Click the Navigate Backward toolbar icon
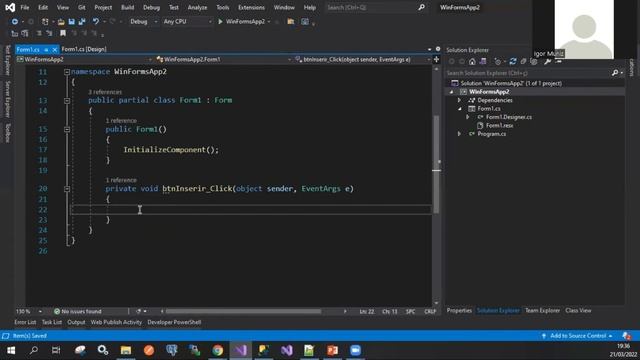640x360 pixels. pyautogui.click(x=15, y=22)
